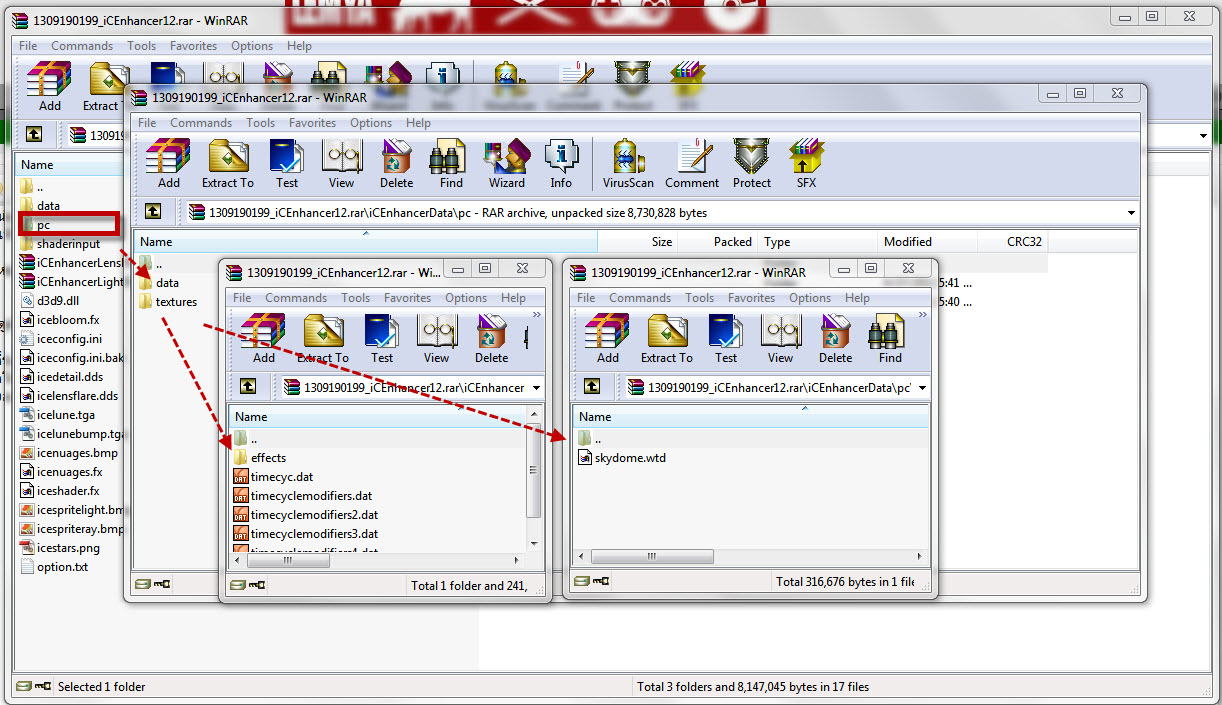
Task: Open Tools menu in the Wizard toolbar window
Action: pos(260,123)
